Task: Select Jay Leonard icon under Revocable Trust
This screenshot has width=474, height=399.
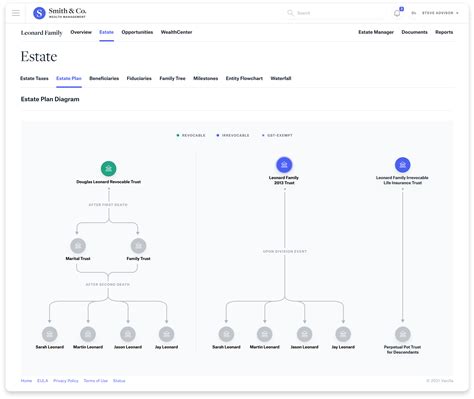Action: pos(166,334)
